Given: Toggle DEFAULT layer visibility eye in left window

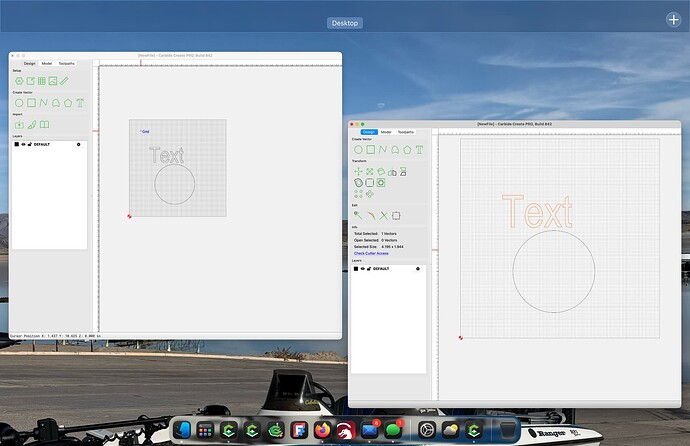Looking at the screenshot, I should pyautogui.click(x=23, y=144).
